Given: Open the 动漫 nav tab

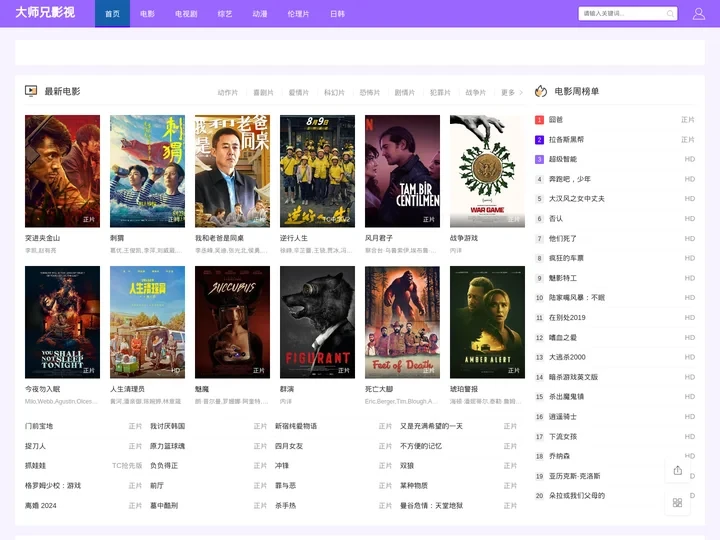Looking at the screenshot, I should pos(260,14).
